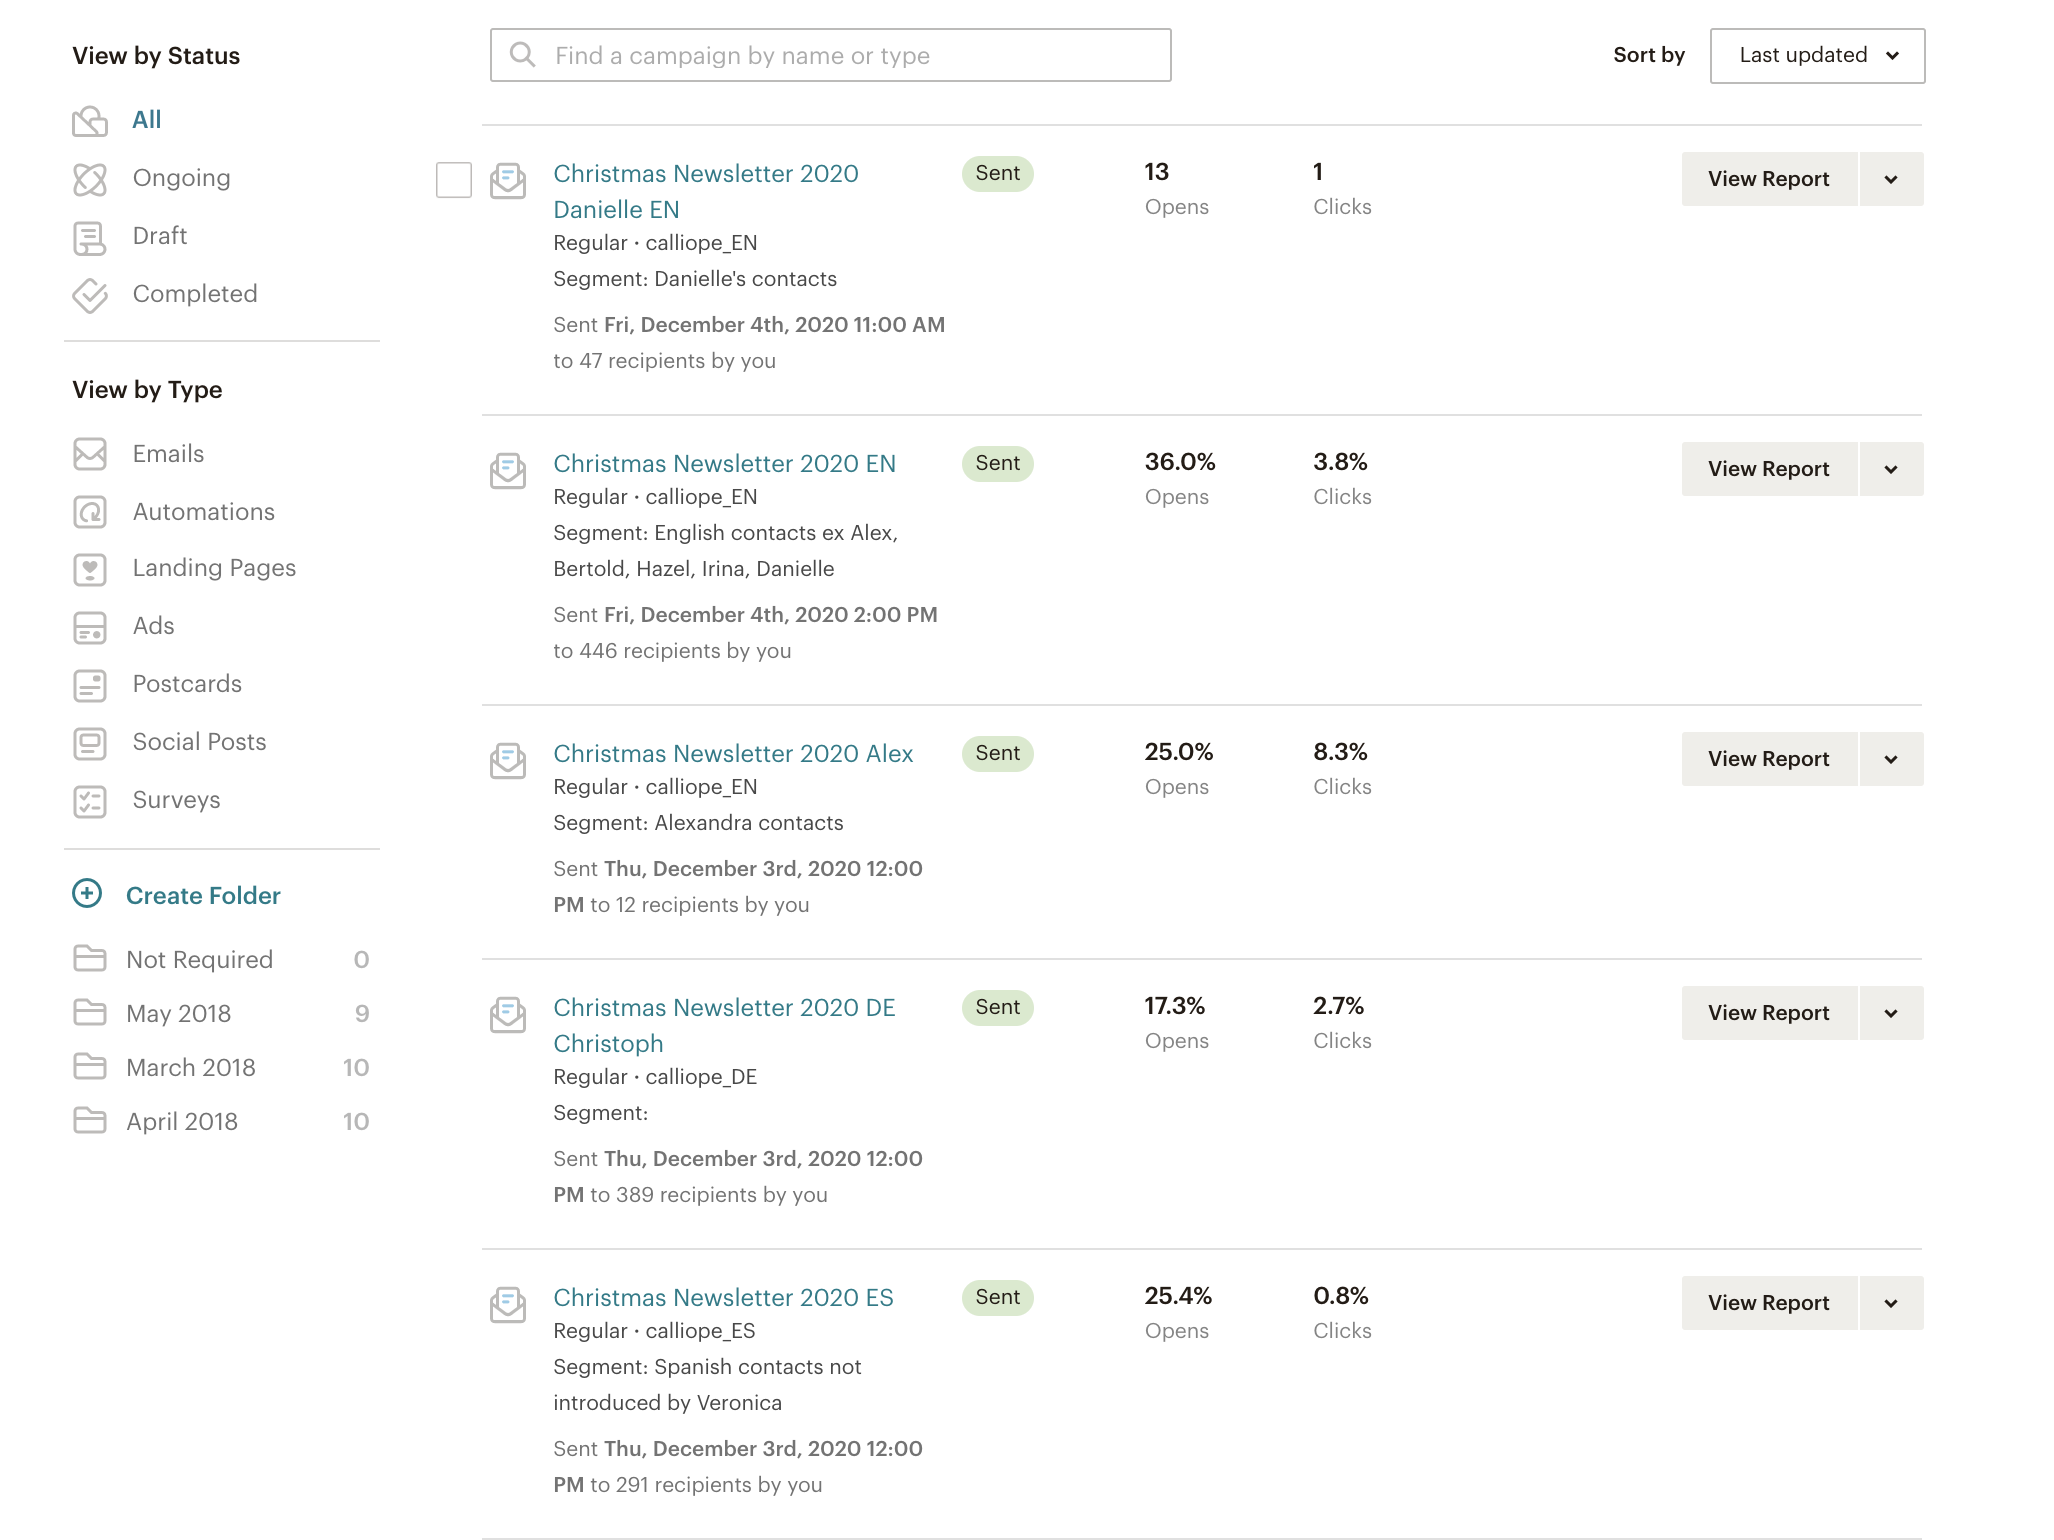
Task: Show all campaigns under View by Status
Action: pyautogui.click(x=146, y=120)
